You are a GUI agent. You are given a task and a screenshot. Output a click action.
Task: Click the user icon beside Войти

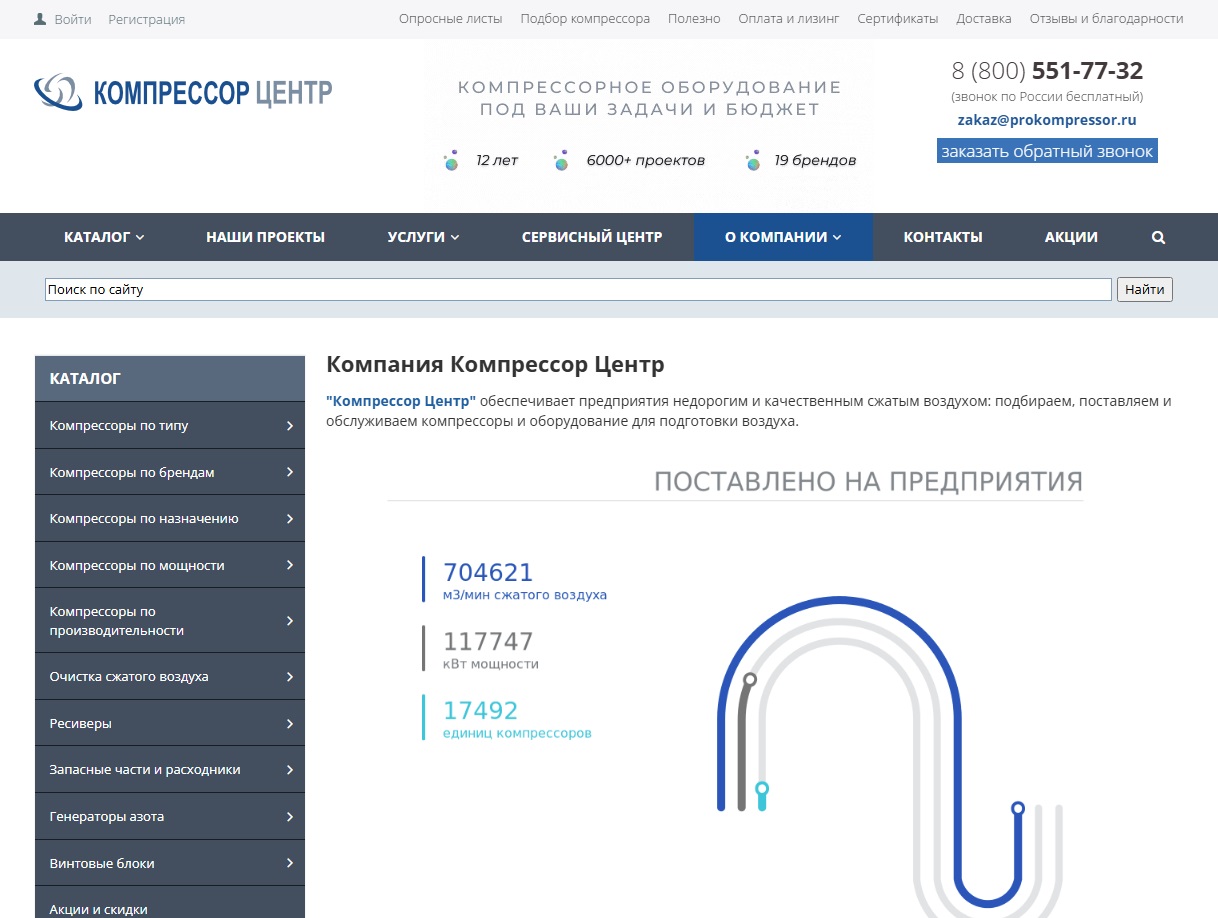(40, 19)
